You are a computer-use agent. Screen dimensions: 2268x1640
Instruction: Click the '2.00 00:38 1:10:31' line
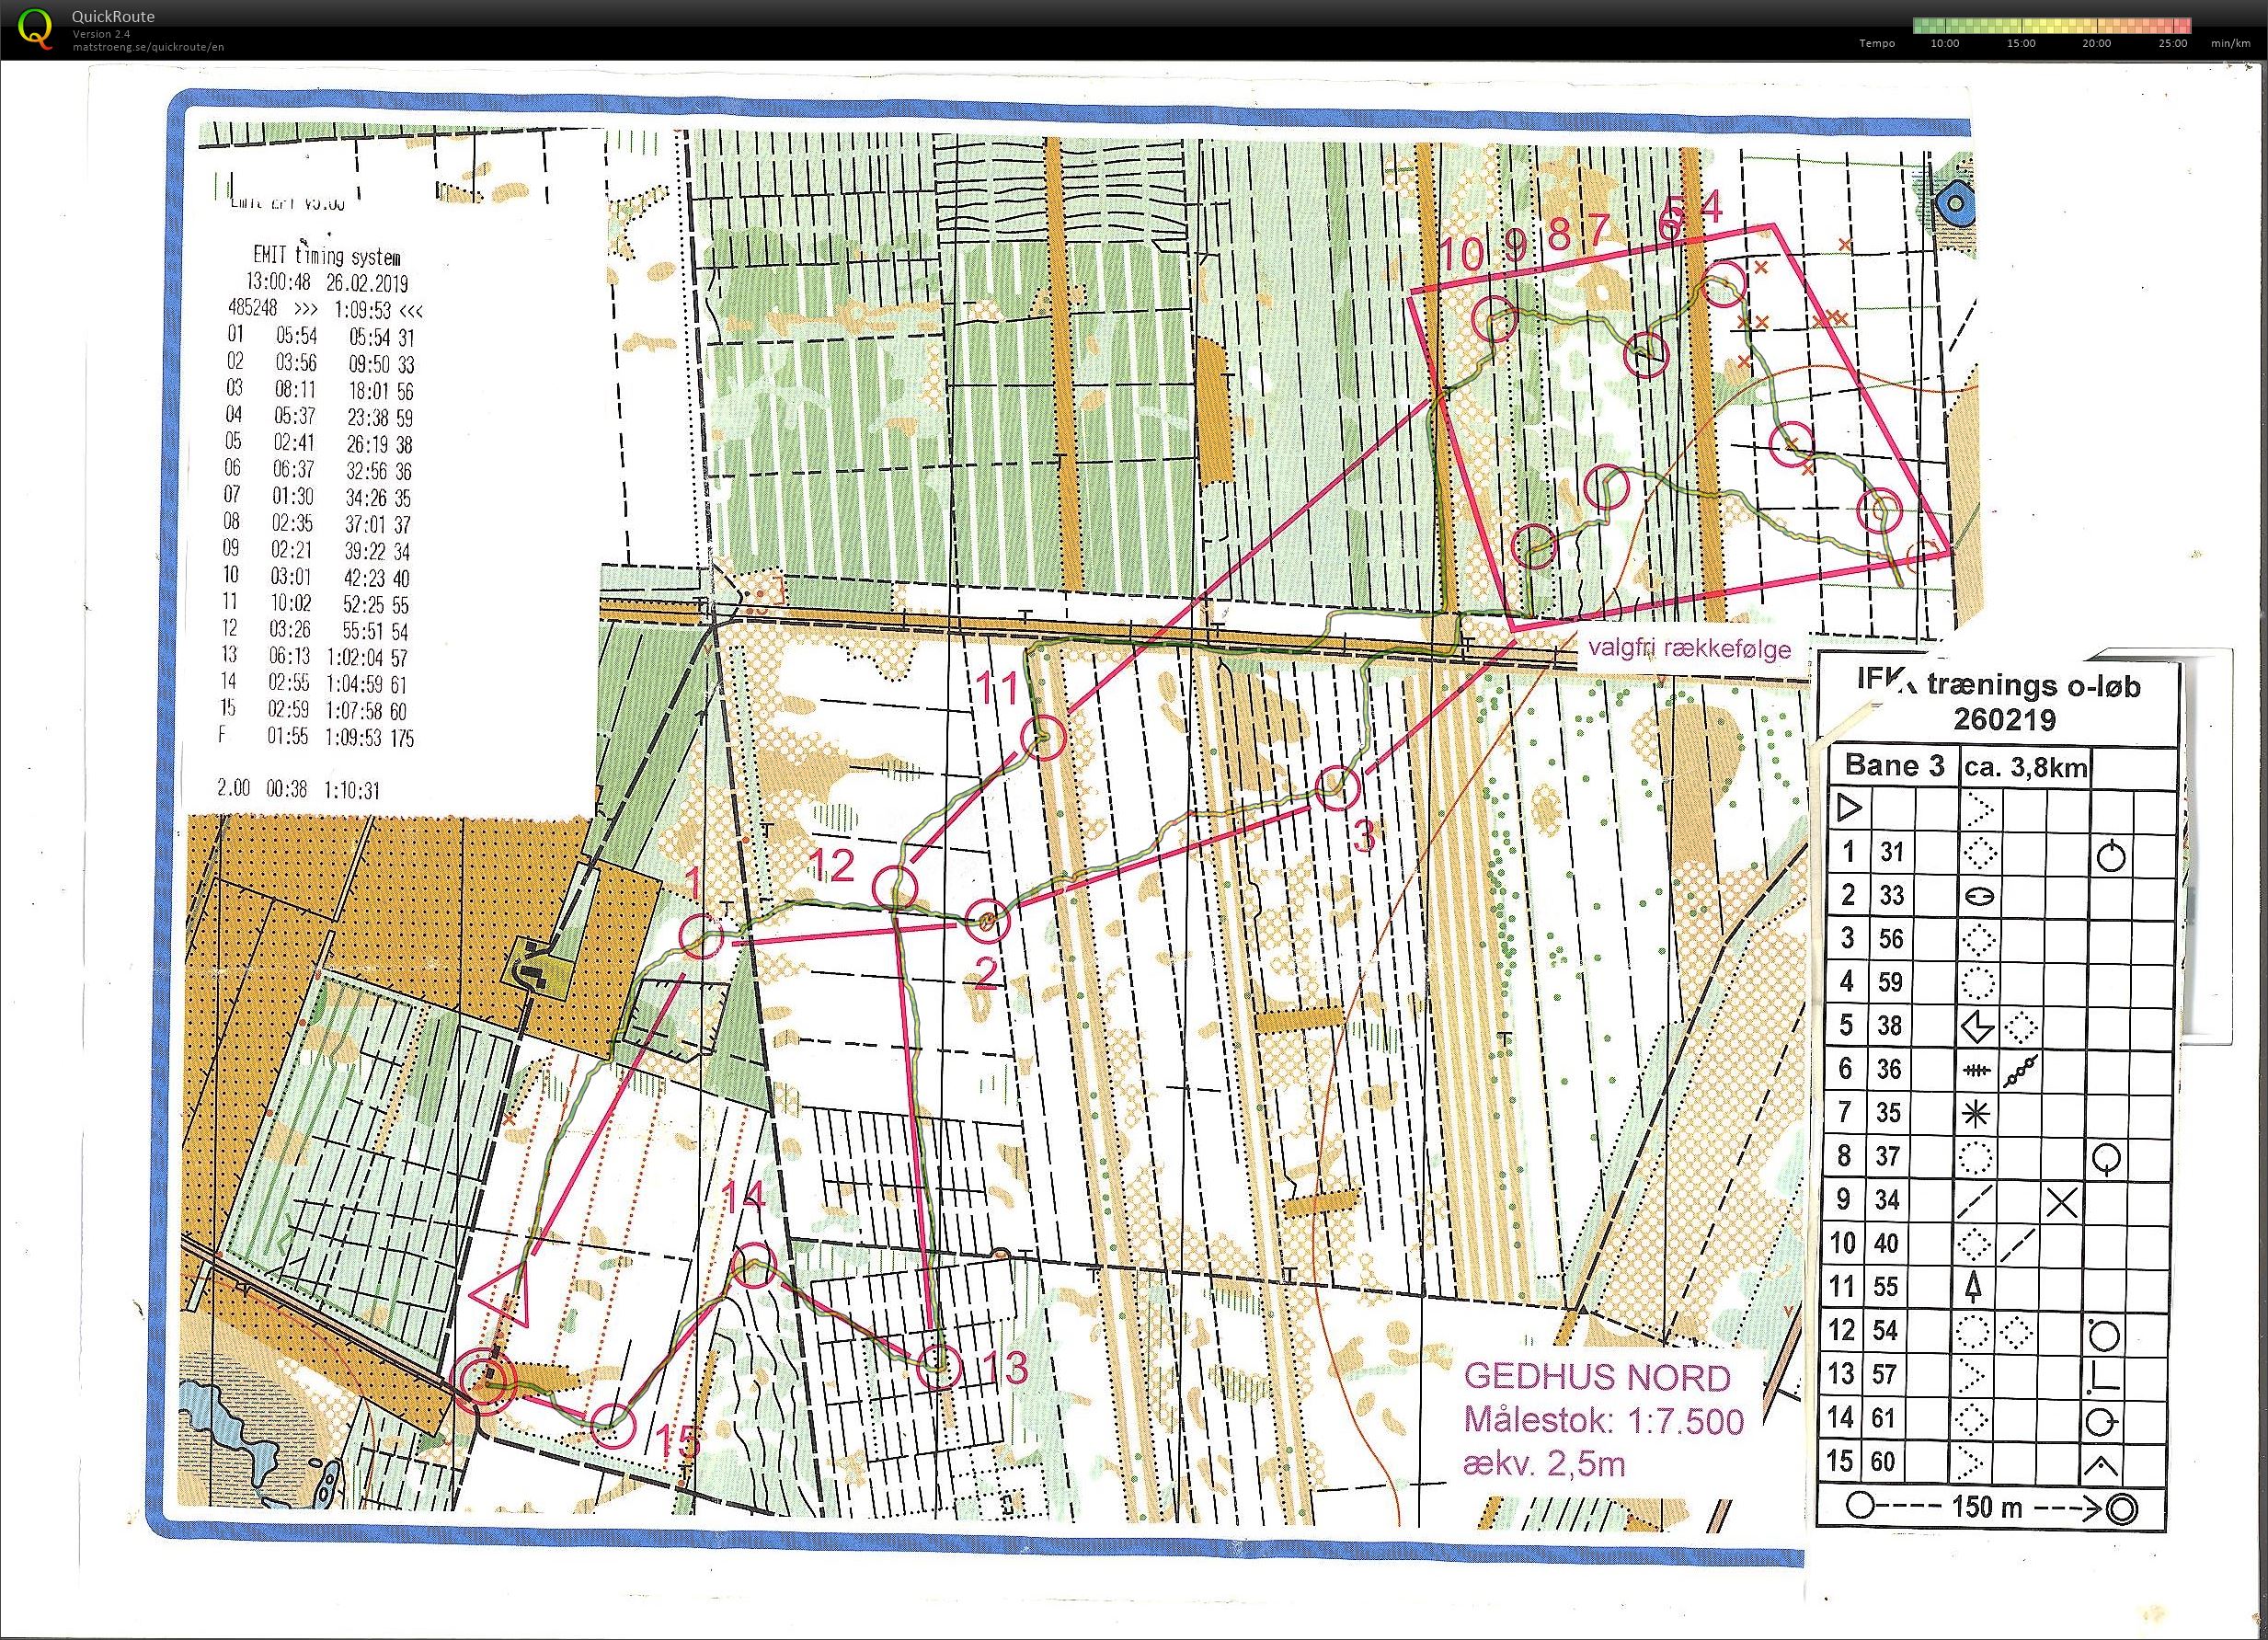pos(298,790)
